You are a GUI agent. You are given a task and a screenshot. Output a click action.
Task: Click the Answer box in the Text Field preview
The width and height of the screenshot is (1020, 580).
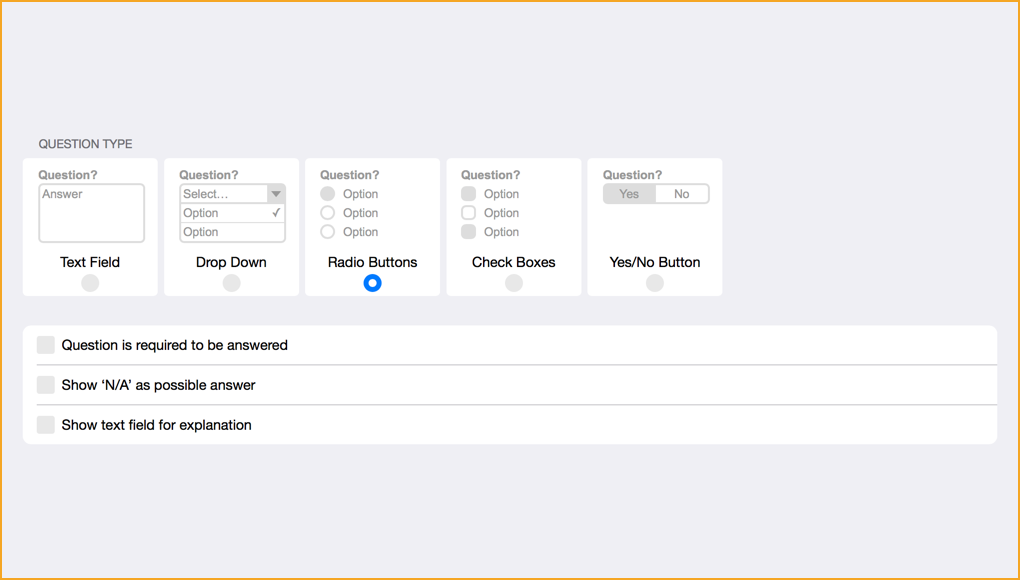[91, 213]
